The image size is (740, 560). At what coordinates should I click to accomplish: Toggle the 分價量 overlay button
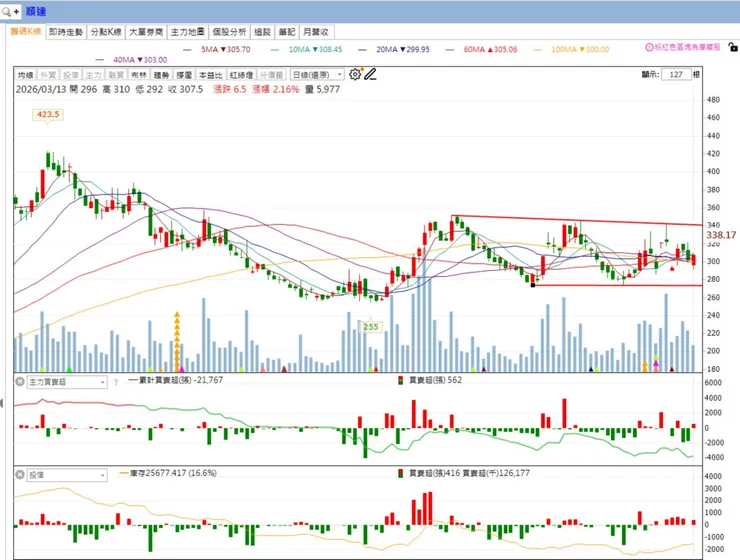271,75
